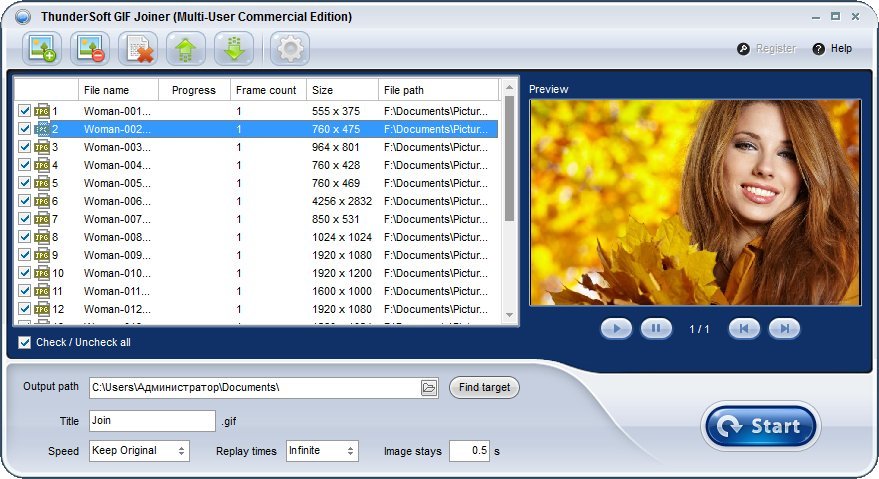Click the JPG file icon of row 12
The image size is (879, 479).
point(42,308)
